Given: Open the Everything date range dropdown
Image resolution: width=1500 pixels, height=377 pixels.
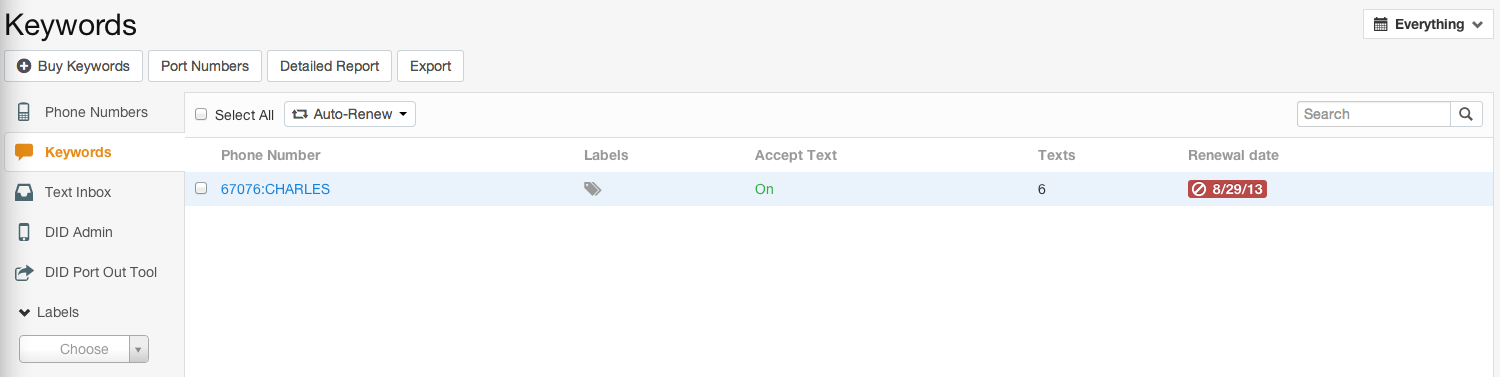Looking at the screenshot, I should [x=1428, y=24].
